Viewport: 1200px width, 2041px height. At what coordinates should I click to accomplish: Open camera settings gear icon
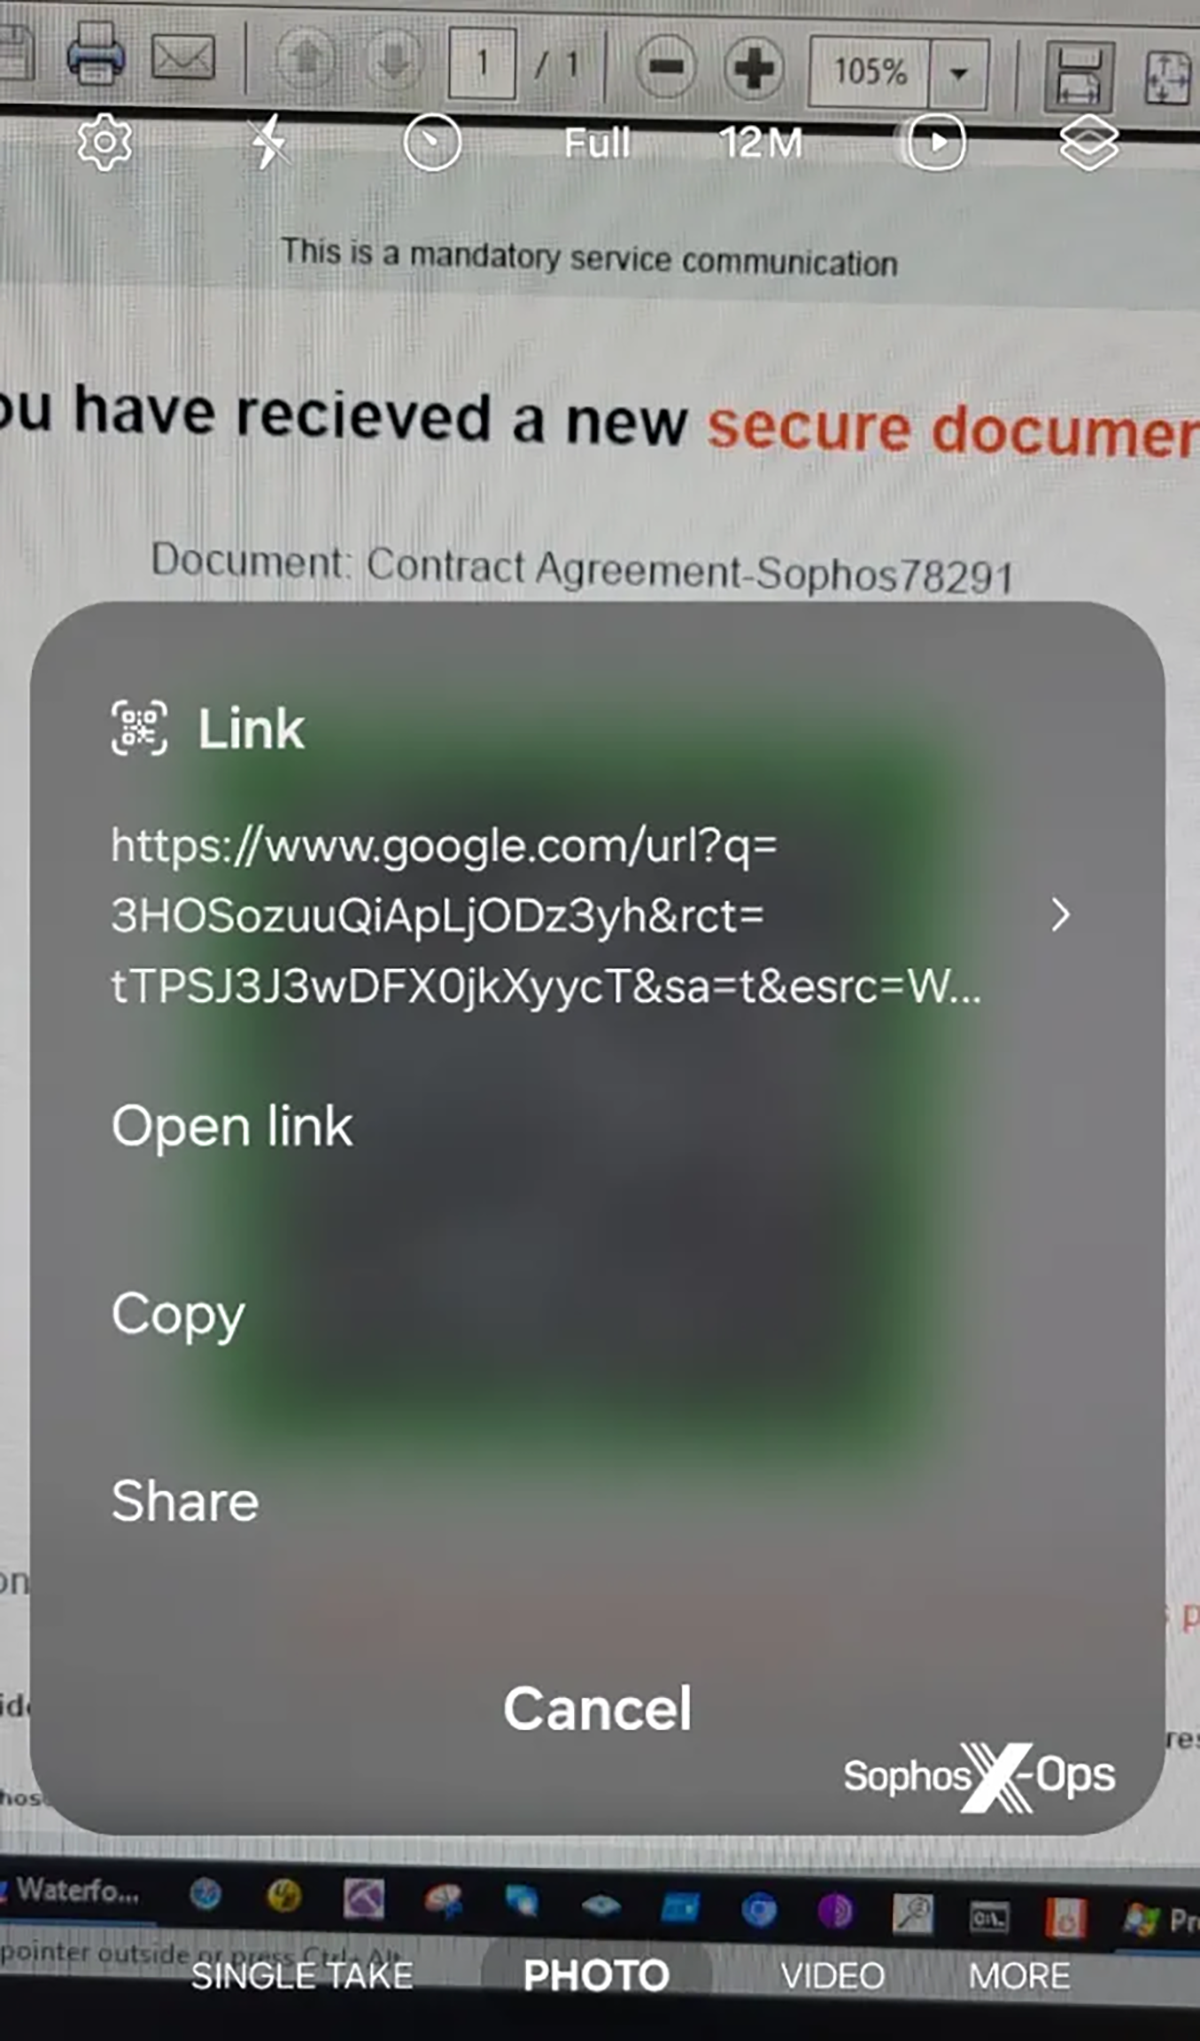(x=104, y=143)
